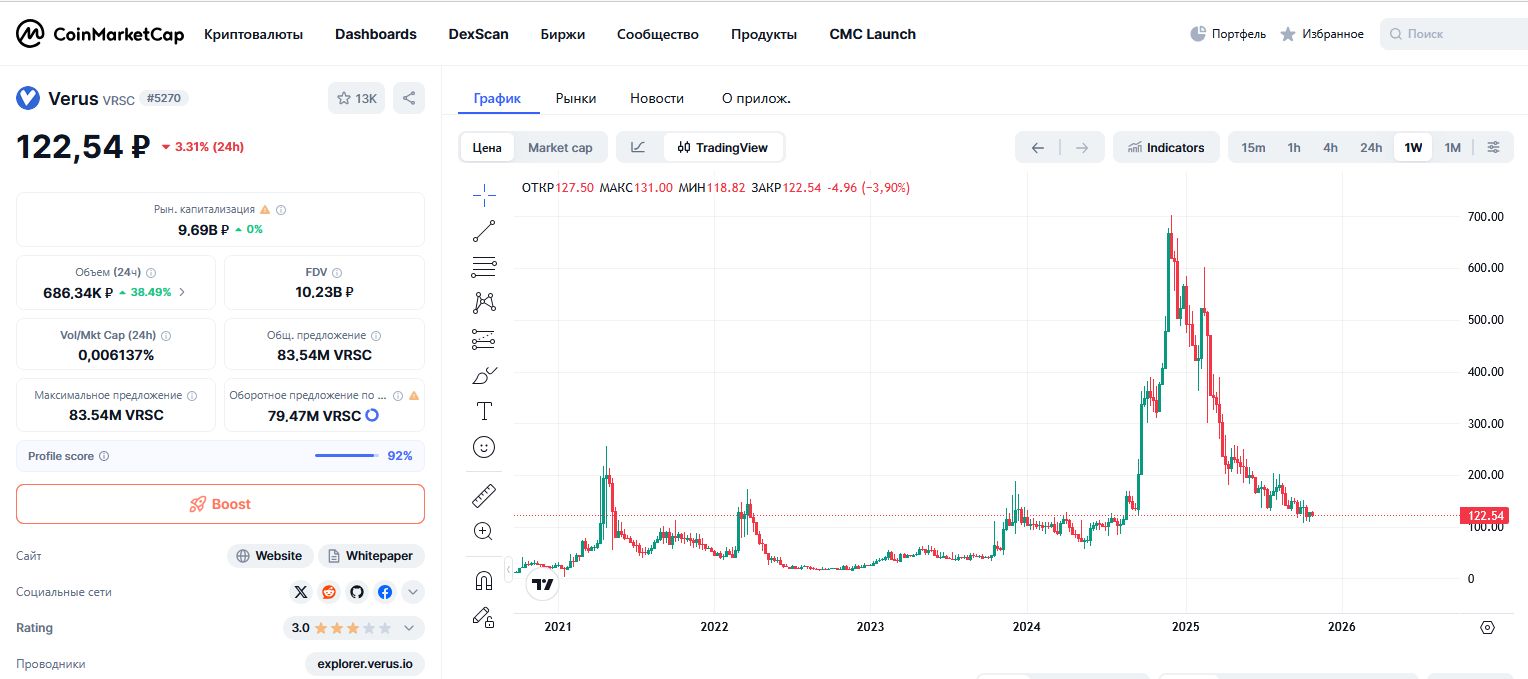Open the Рынки tab
Screen dimensions: 1528x679
coord(576,98)
